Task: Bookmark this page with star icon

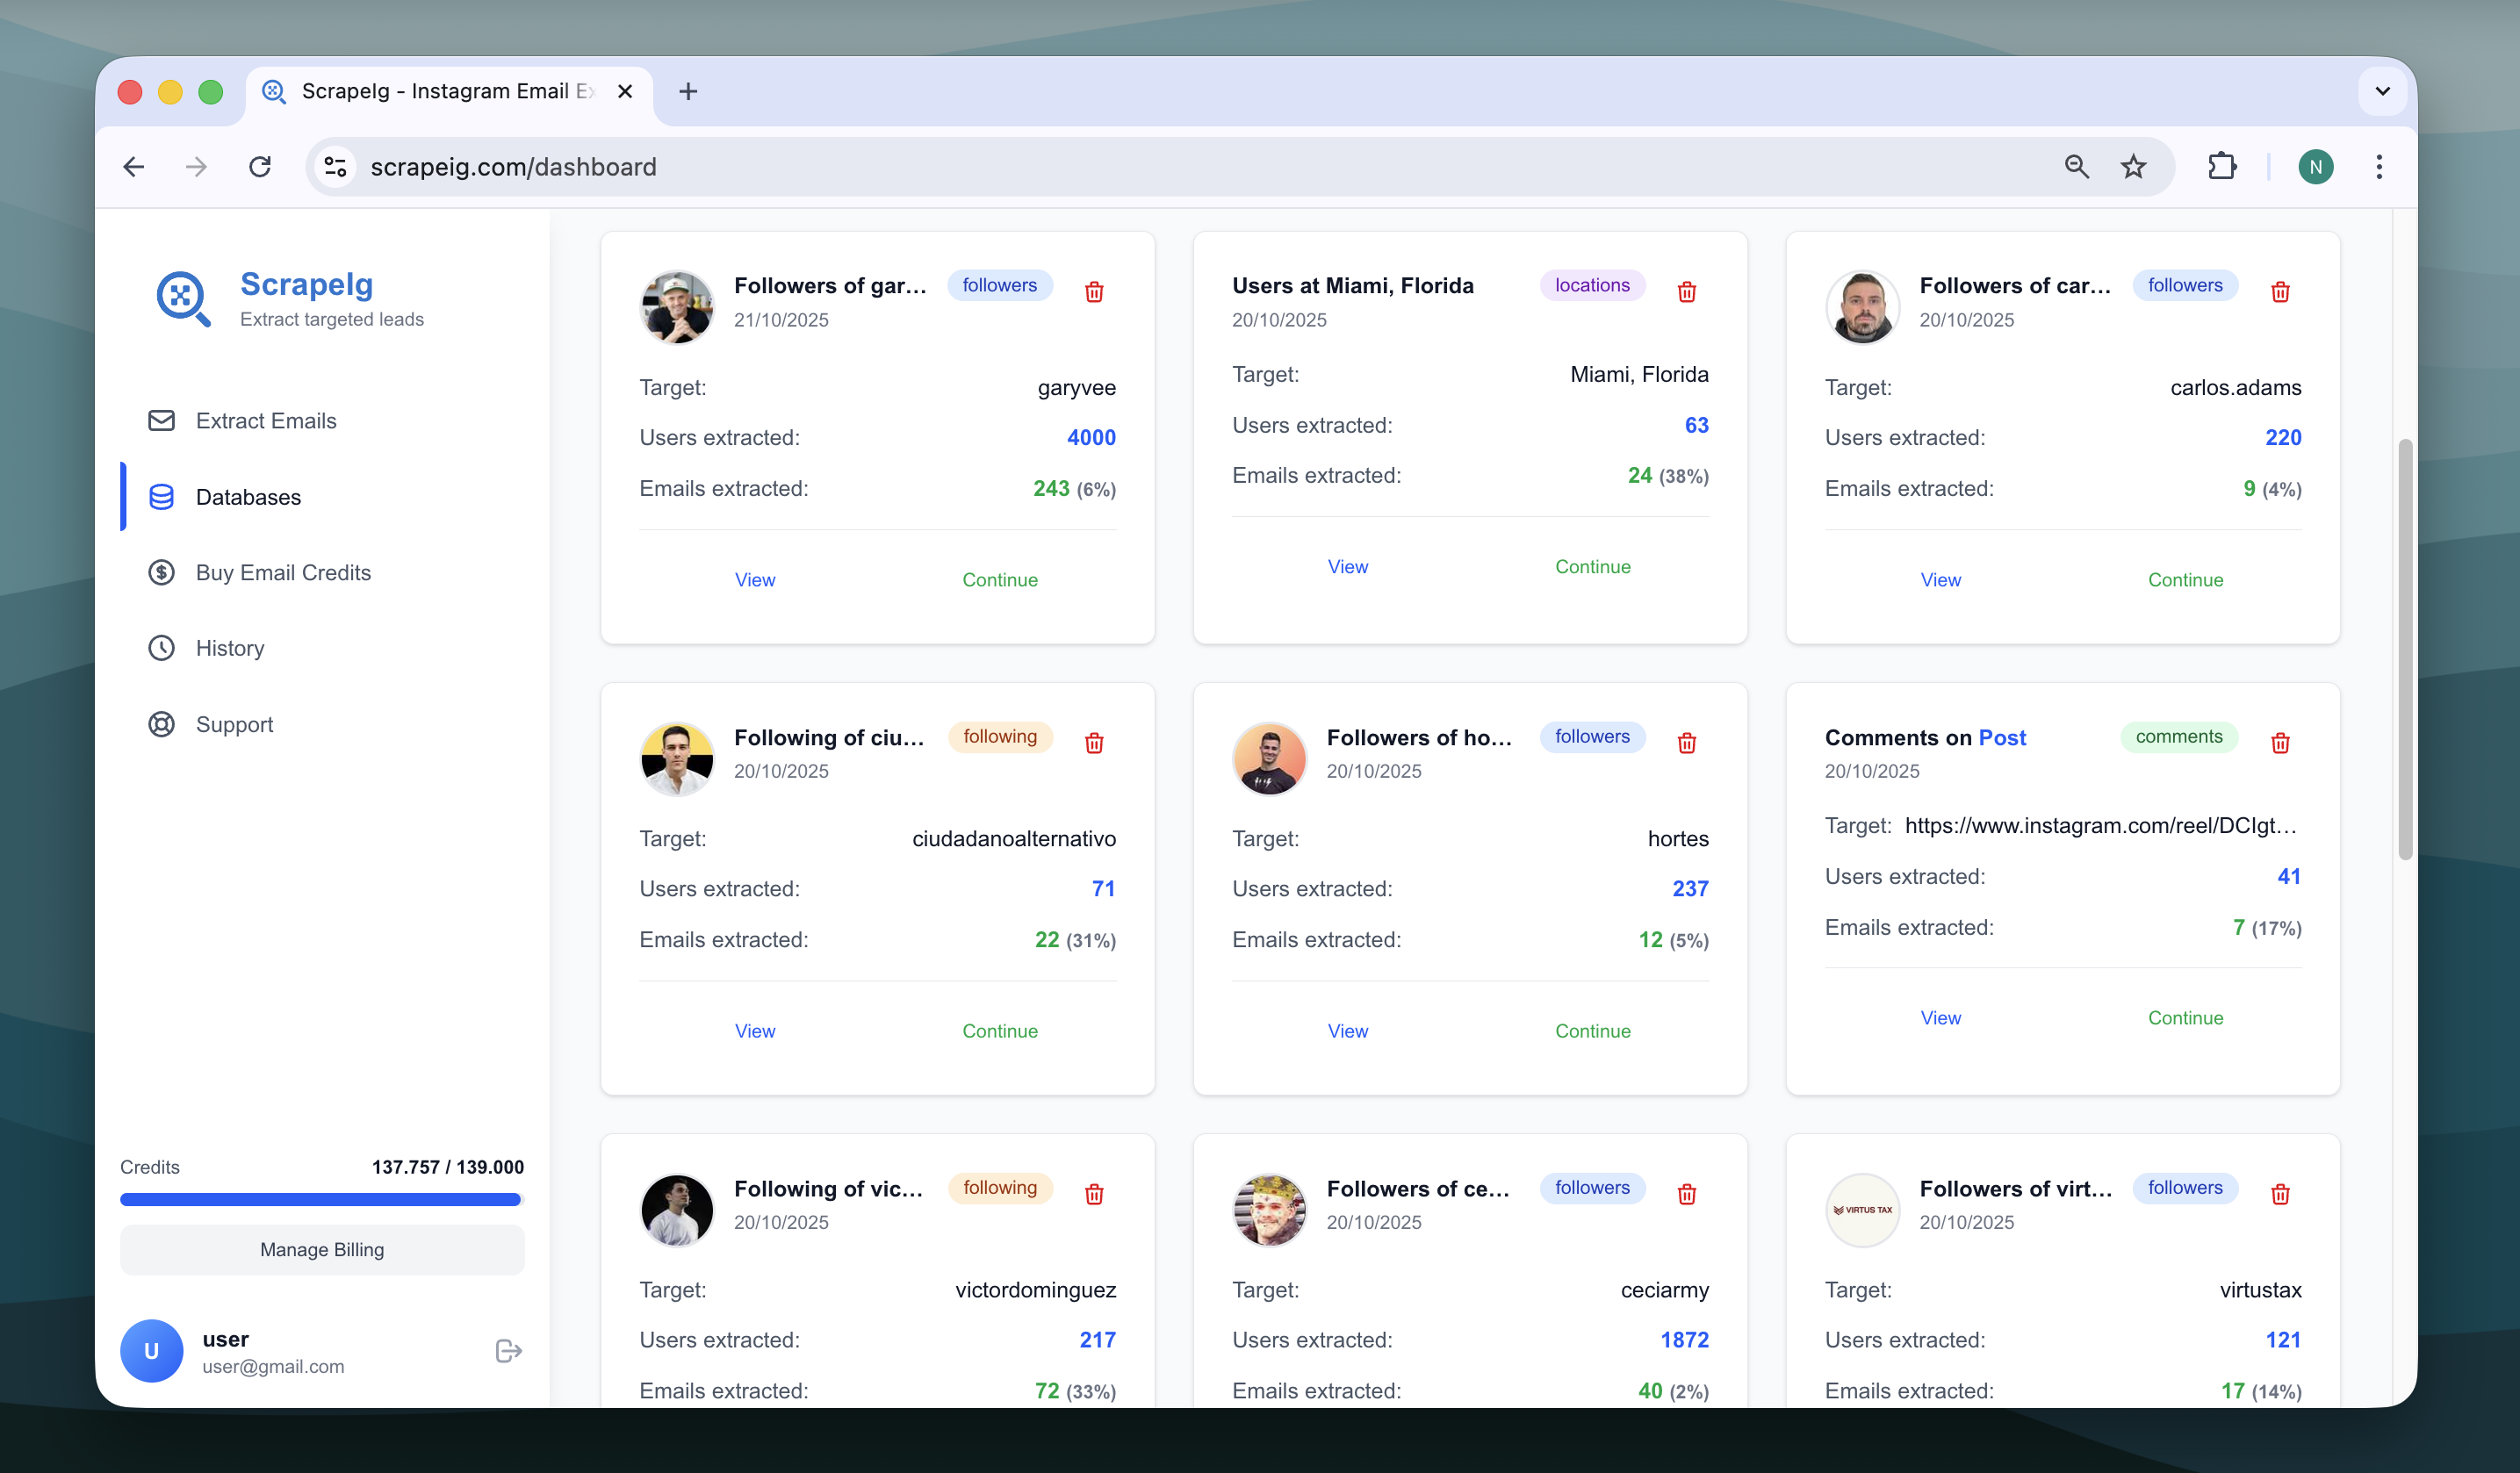Action: [2133, 167]
